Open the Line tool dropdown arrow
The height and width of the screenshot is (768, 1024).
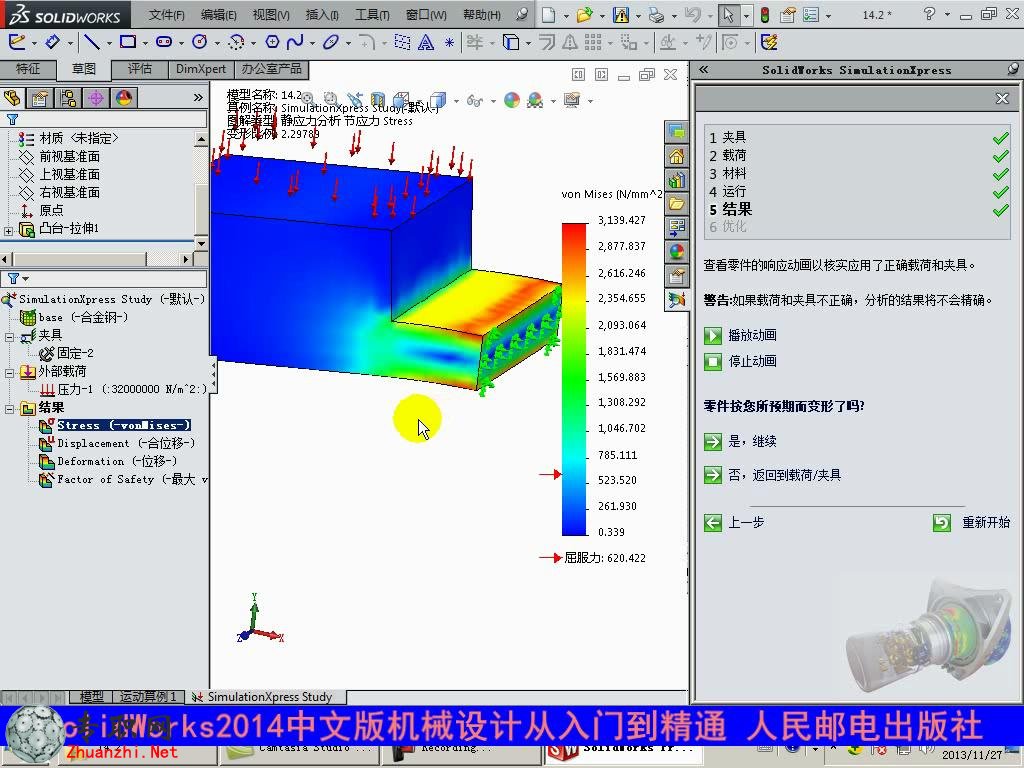point(109,44)
